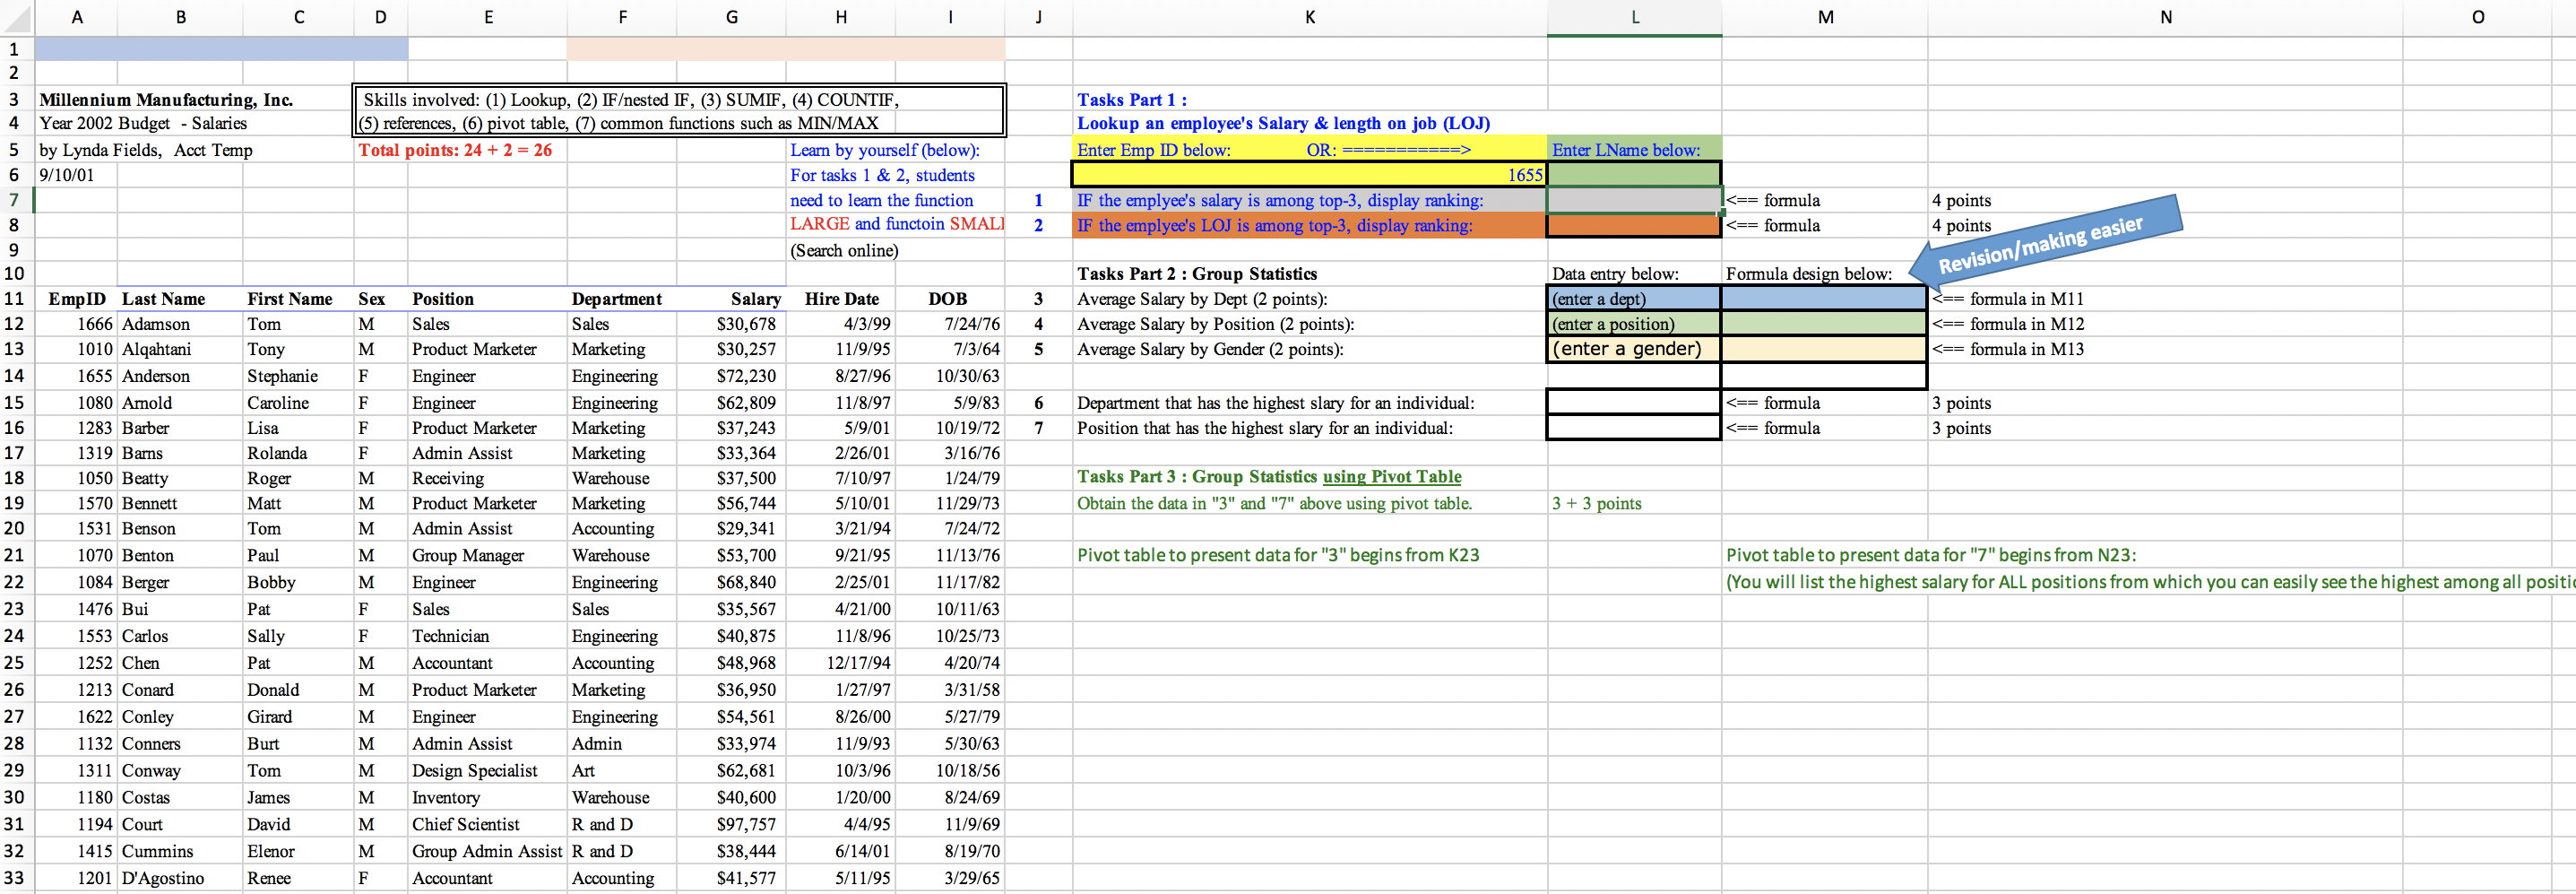This screenshot has width=2576, height=894.
Task: Click the 'Adamson' last name cell
Action: pos(180,324)
